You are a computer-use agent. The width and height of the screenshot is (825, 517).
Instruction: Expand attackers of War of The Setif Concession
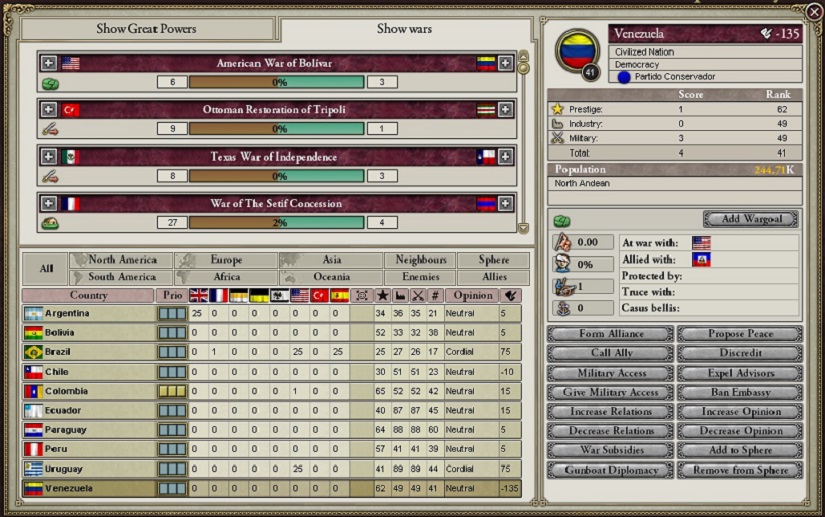pos(48,203)
